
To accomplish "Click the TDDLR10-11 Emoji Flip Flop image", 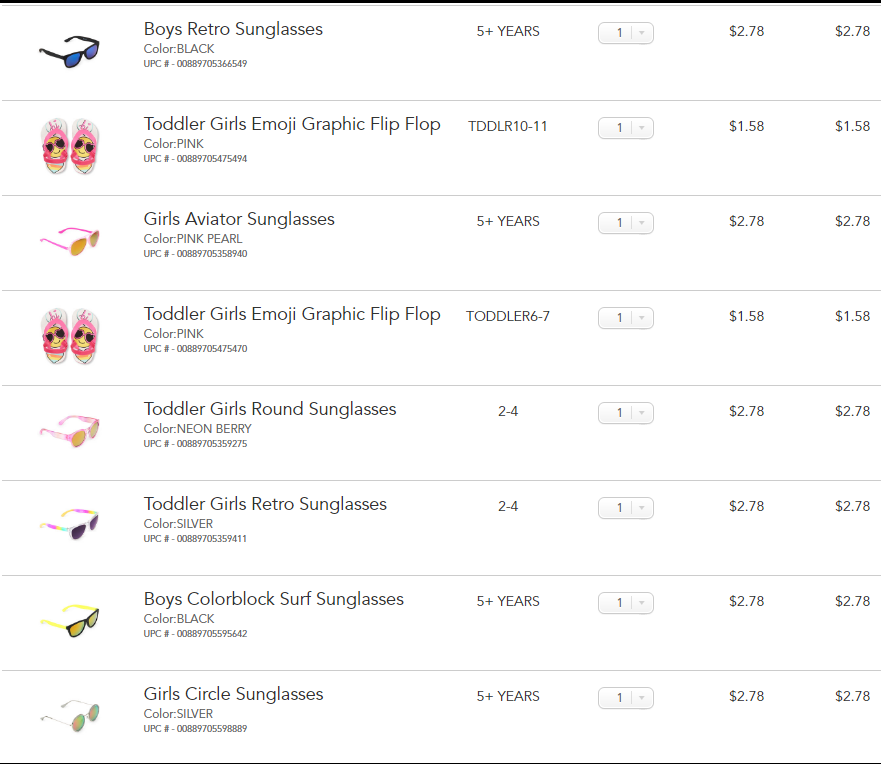I will pos(69,146).
